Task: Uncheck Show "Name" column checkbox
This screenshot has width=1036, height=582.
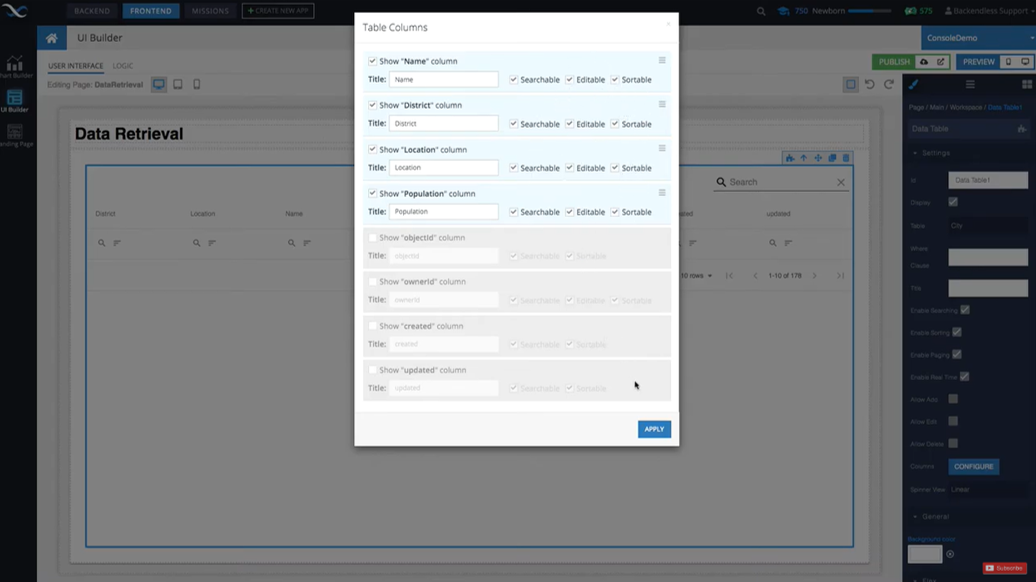Action: (373, 61)
